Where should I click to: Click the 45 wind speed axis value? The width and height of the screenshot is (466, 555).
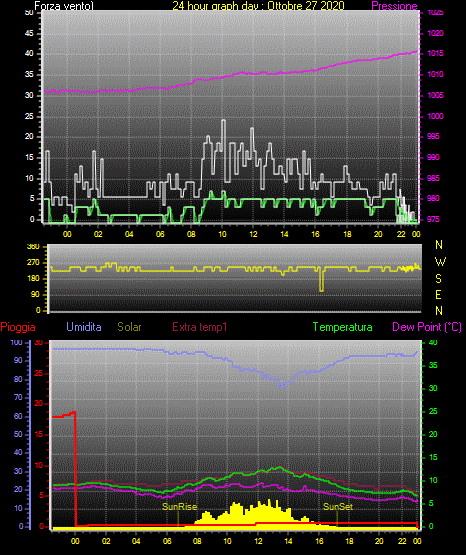pyautogui.click(x=29, y=34)
